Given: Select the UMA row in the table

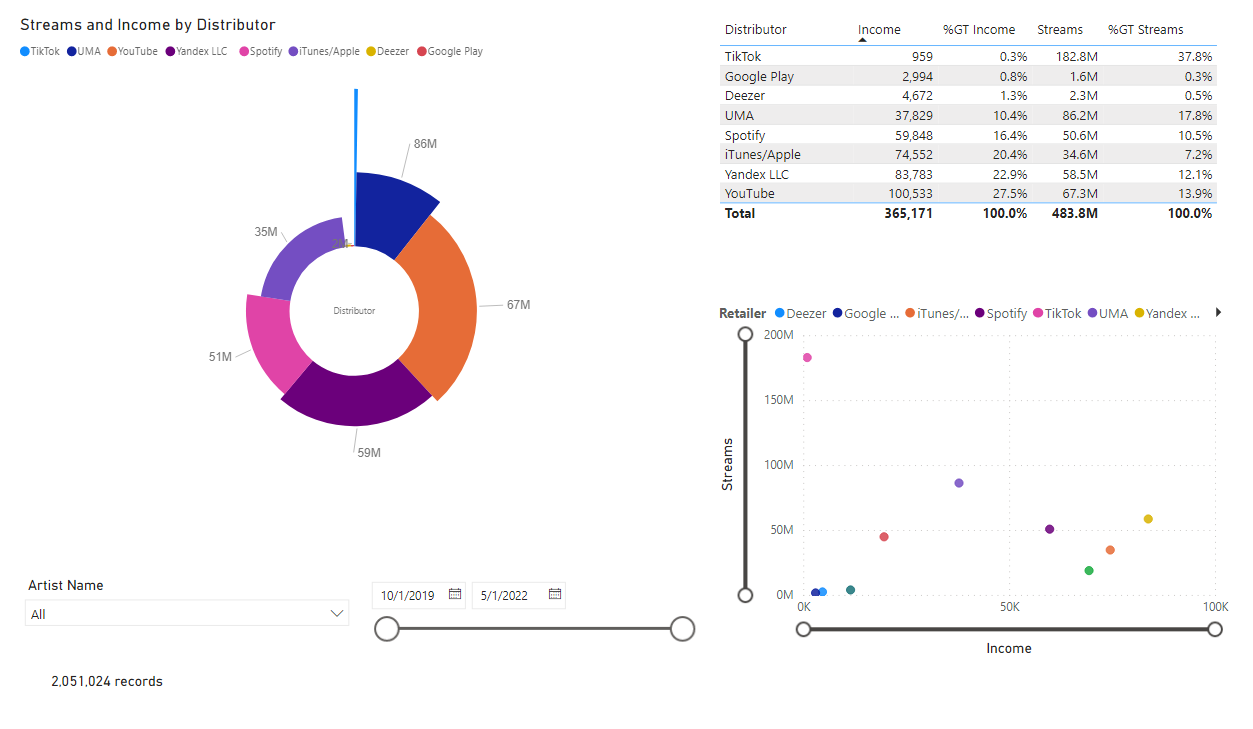Looking at the screenshot, I should [968, 115].
